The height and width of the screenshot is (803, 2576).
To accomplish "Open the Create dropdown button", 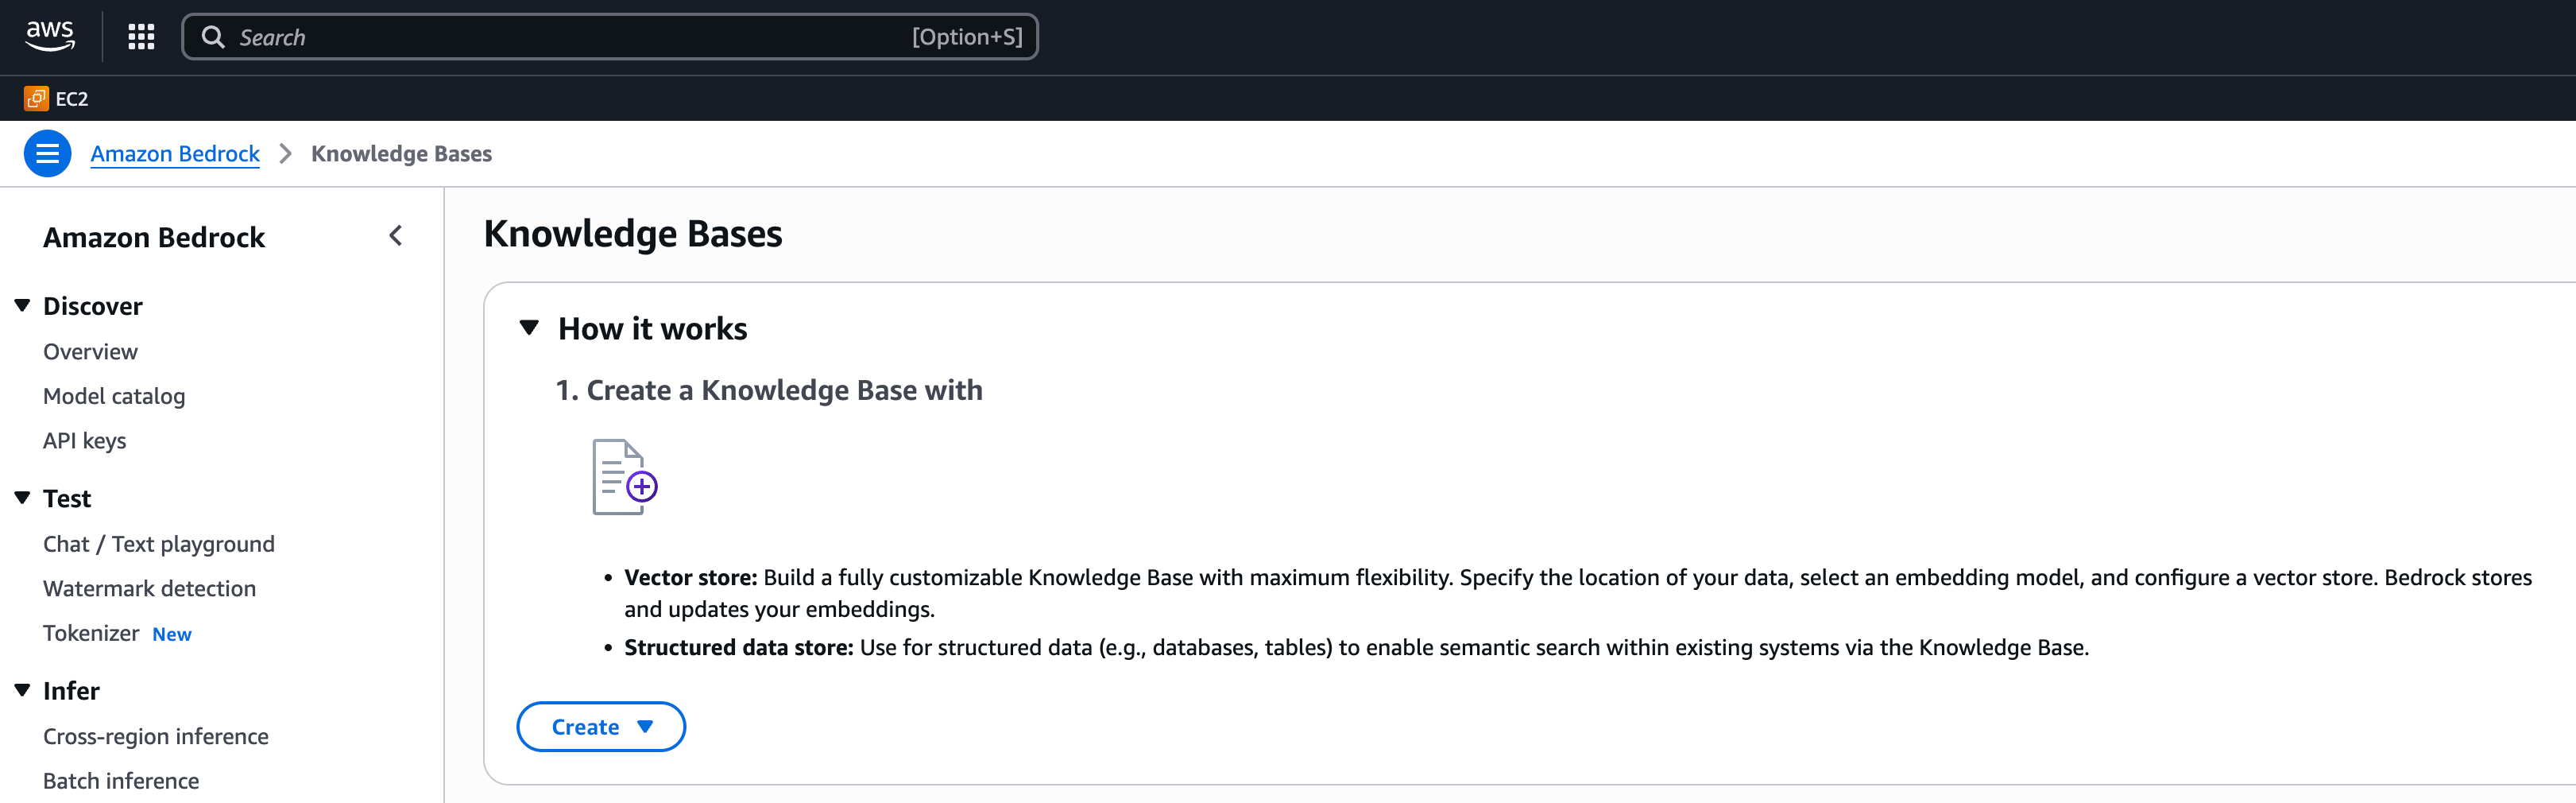I will (x=601, y=727).
